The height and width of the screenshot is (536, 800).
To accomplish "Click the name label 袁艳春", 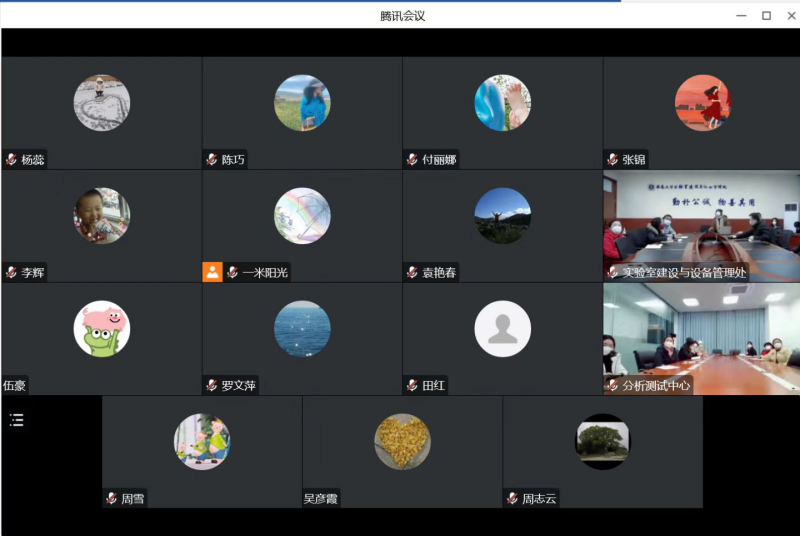I will coord(439,273).
